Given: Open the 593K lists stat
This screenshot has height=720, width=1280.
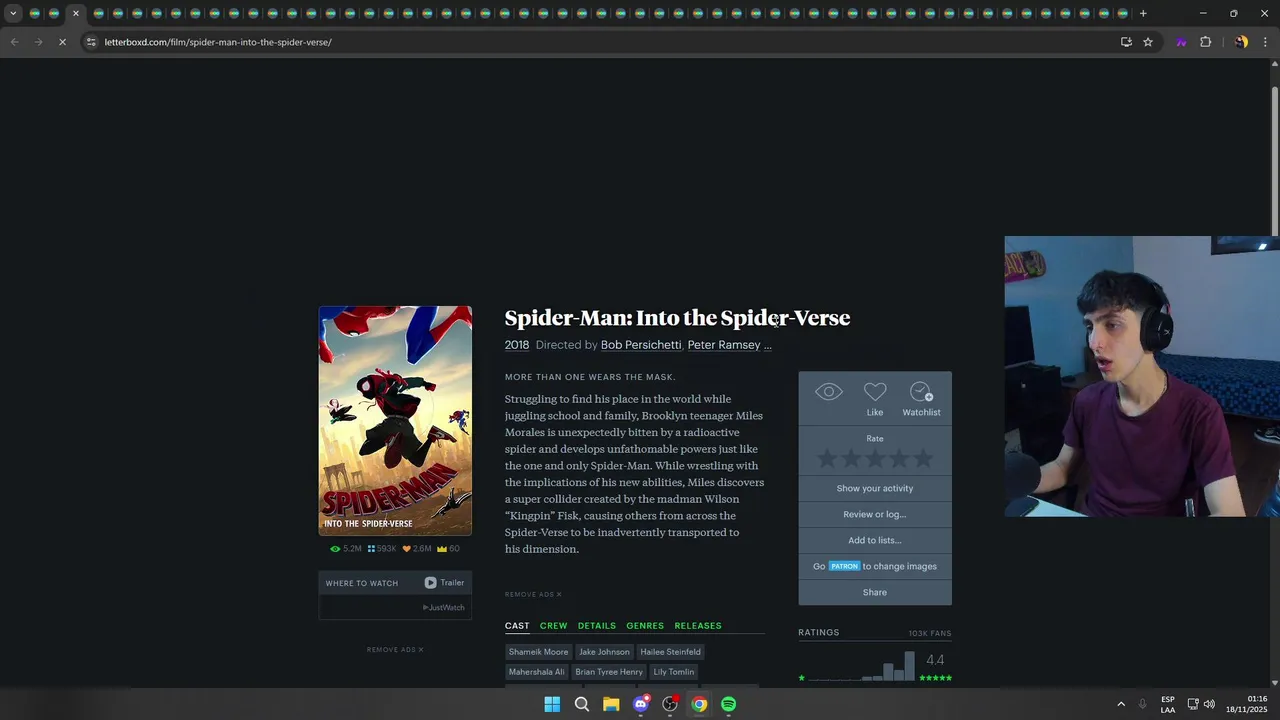Looking at the screenshot, I should (382, 549).
